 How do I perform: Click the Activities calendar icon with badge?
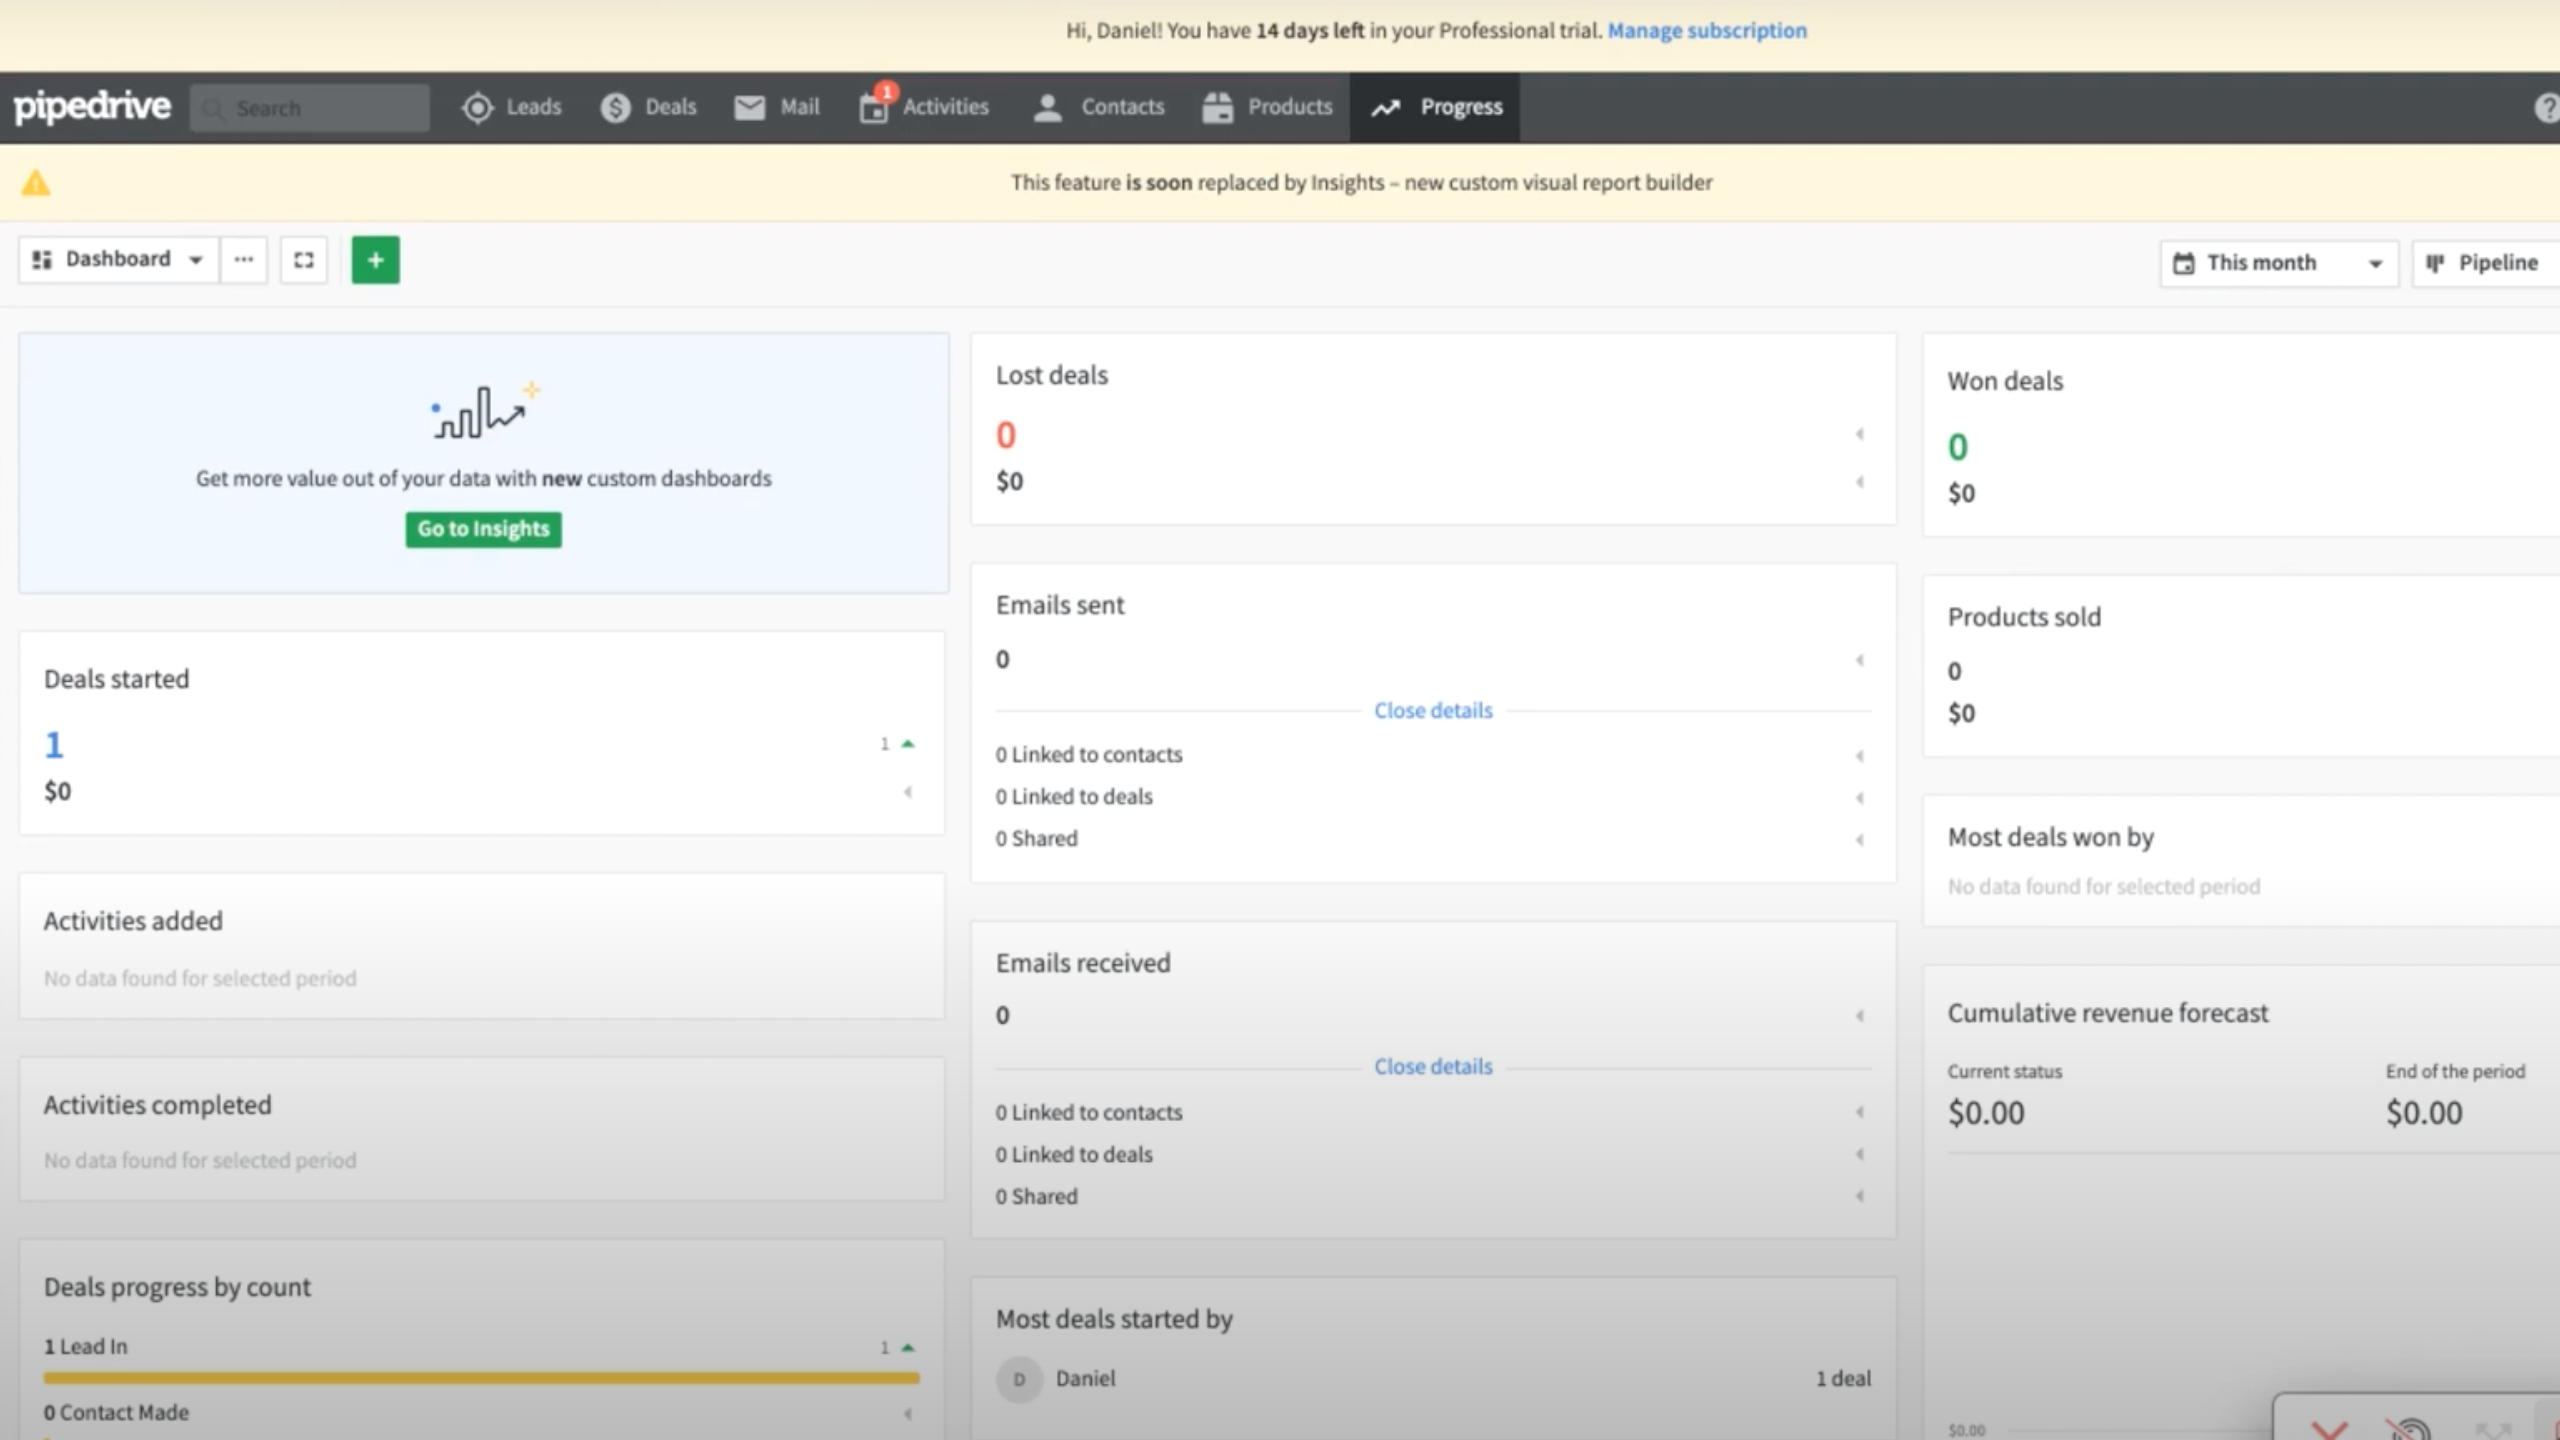875,105
